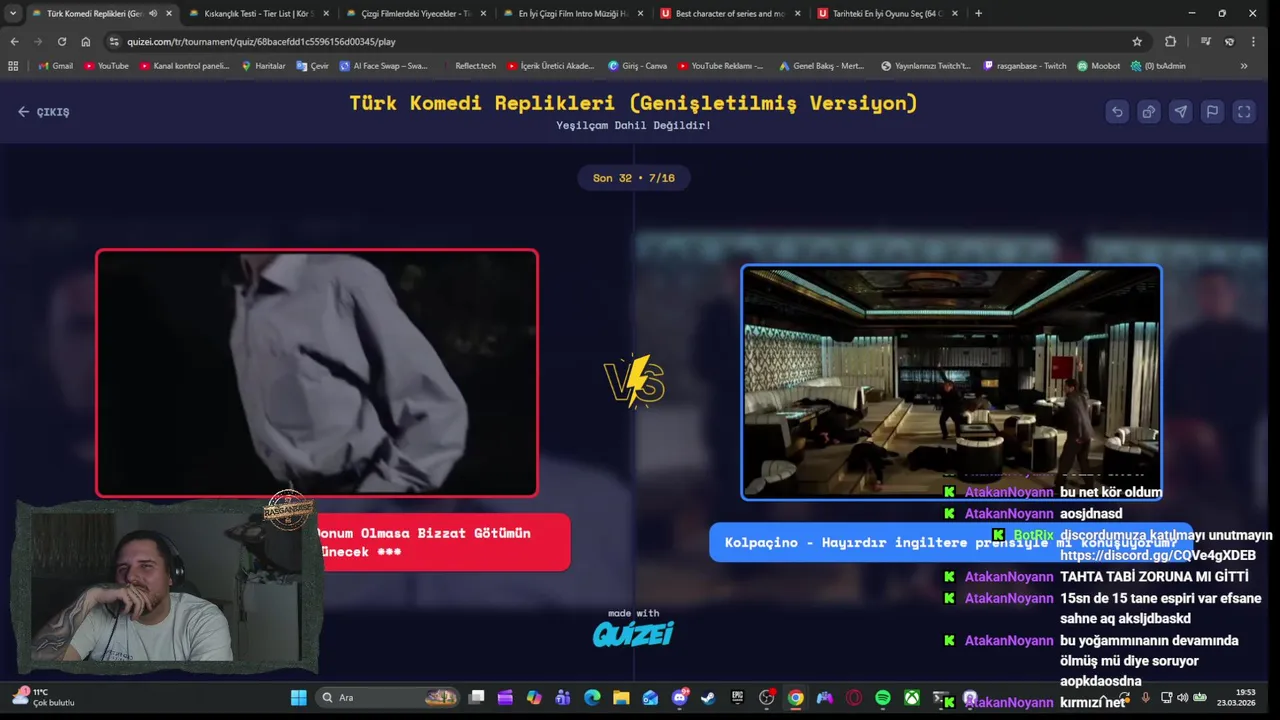Go back in browser history
Viewport: 1280px width, 720px height.
point(14,41)
